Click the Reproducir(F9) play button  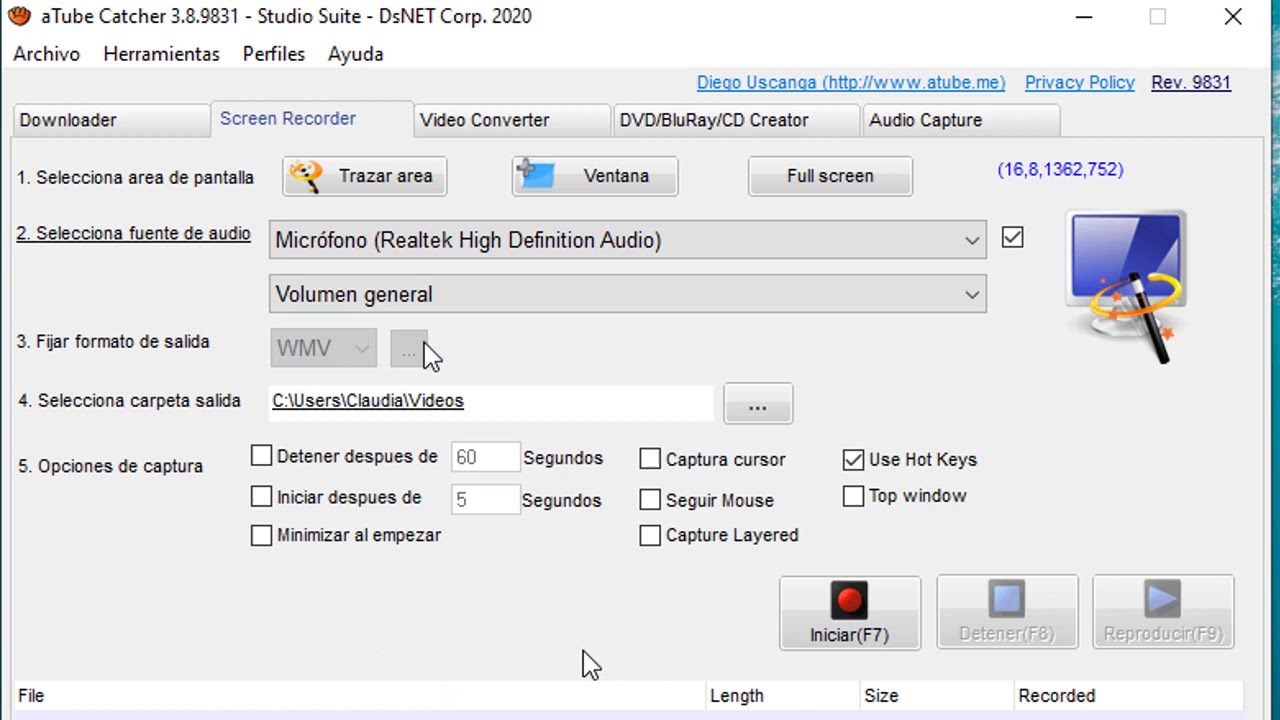click(1163, 613)
